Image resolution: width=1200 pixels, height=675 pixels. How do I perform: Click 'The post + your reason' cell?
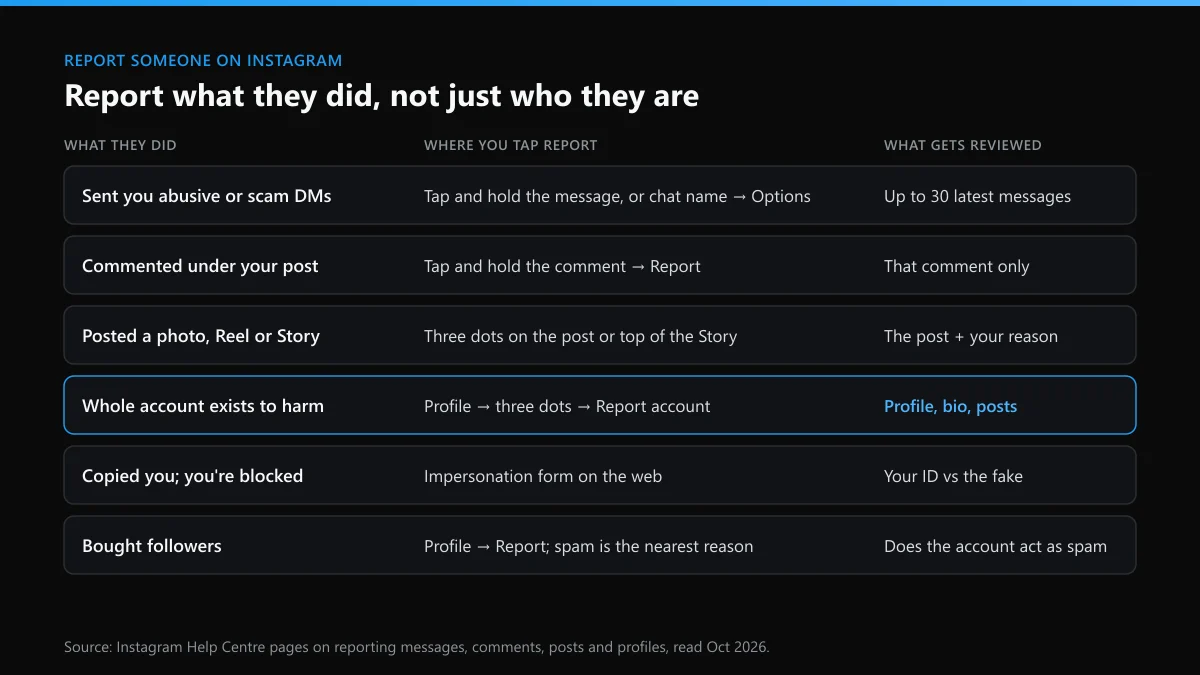click(x=970, y=336)
